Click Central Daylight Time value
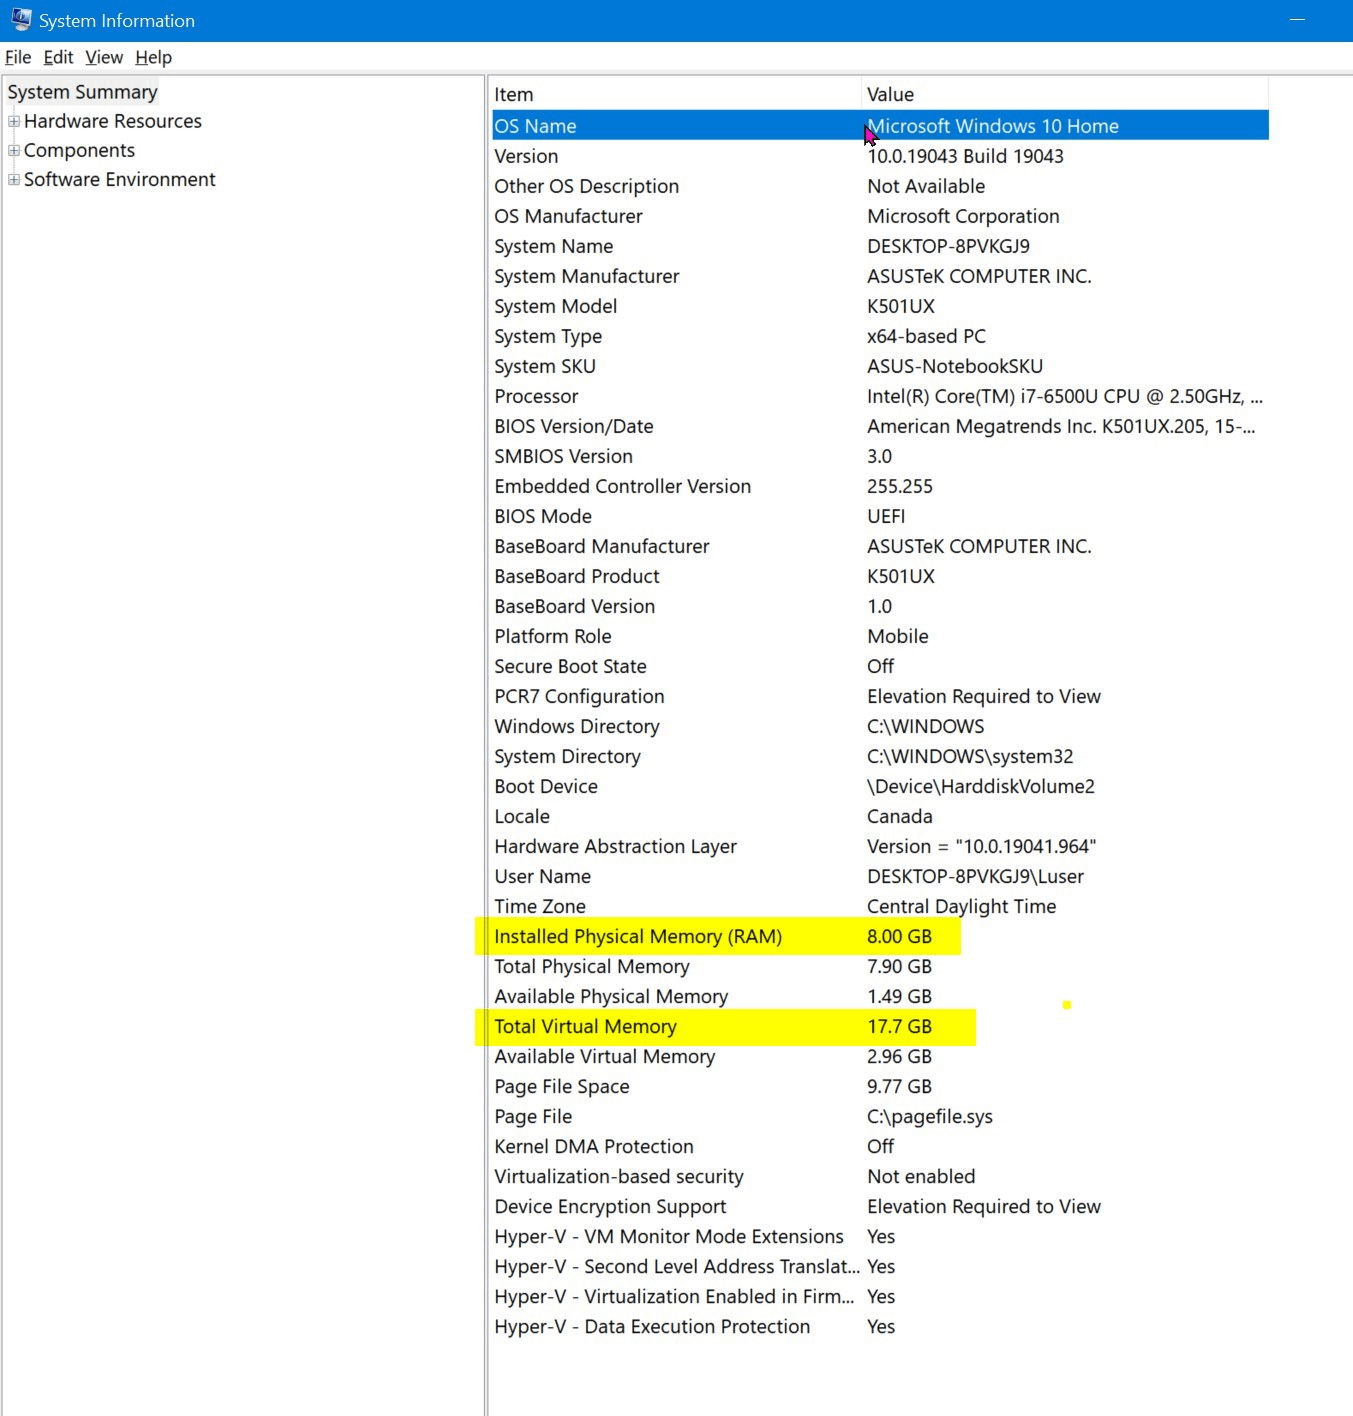 point(962,906)
